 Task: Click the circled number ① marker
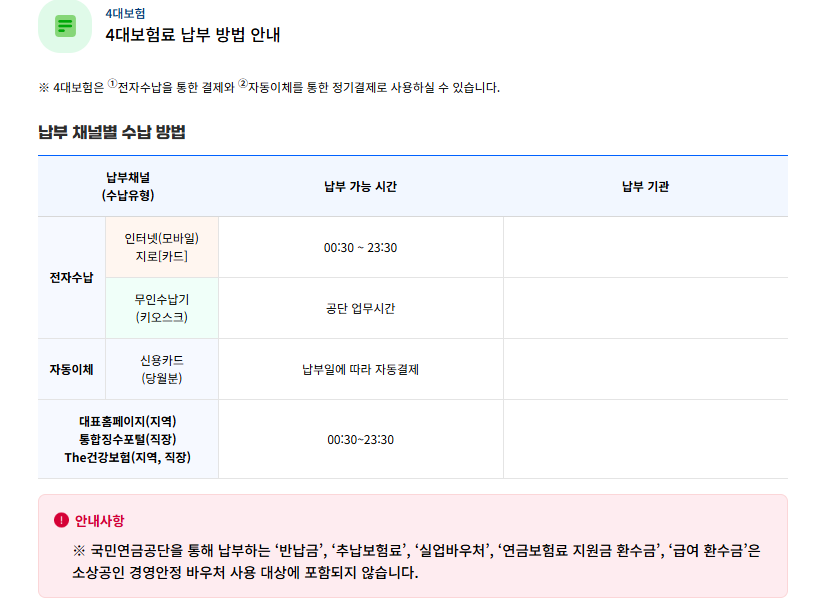[x=112, y=84]
